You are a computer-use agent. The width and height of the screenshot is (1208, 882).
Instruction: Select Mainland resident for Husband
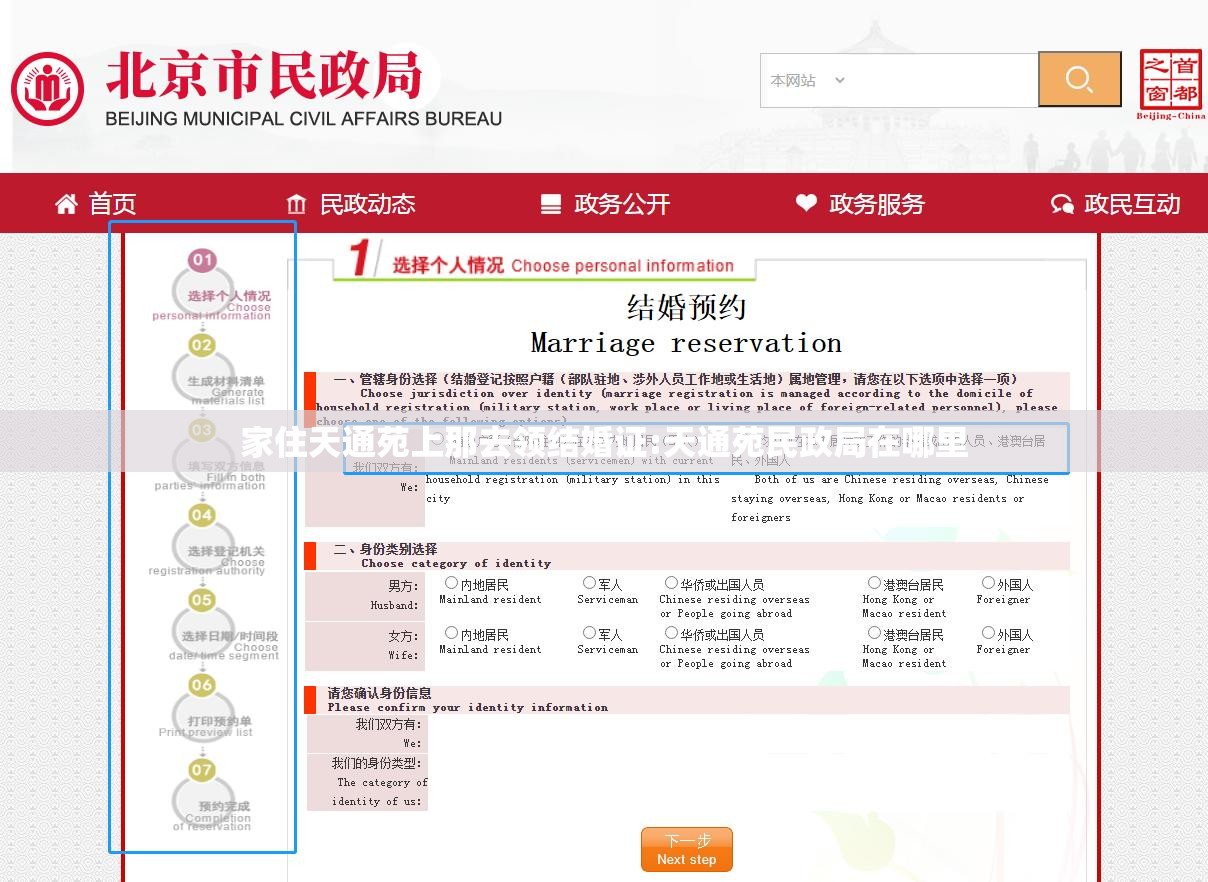(x=451, y=583)
